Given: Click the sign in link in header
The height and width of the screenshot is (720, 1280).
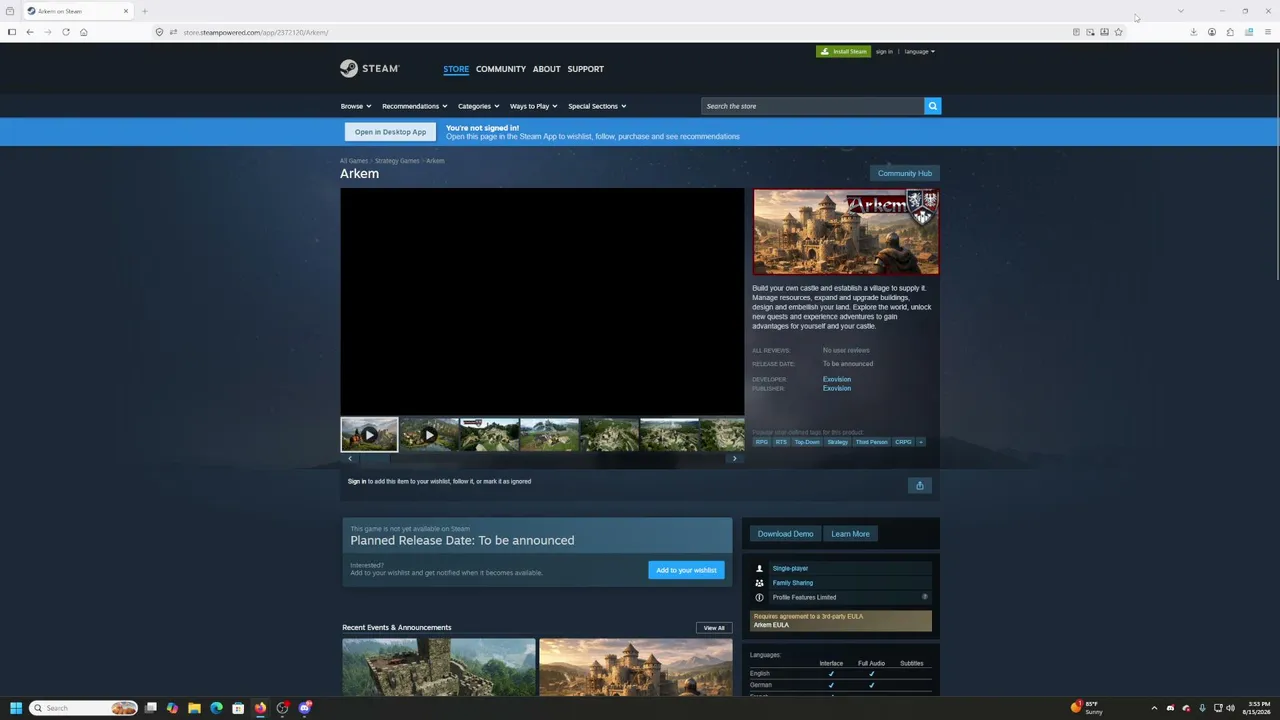Looking at the screenshot, I should click(884, 52).
